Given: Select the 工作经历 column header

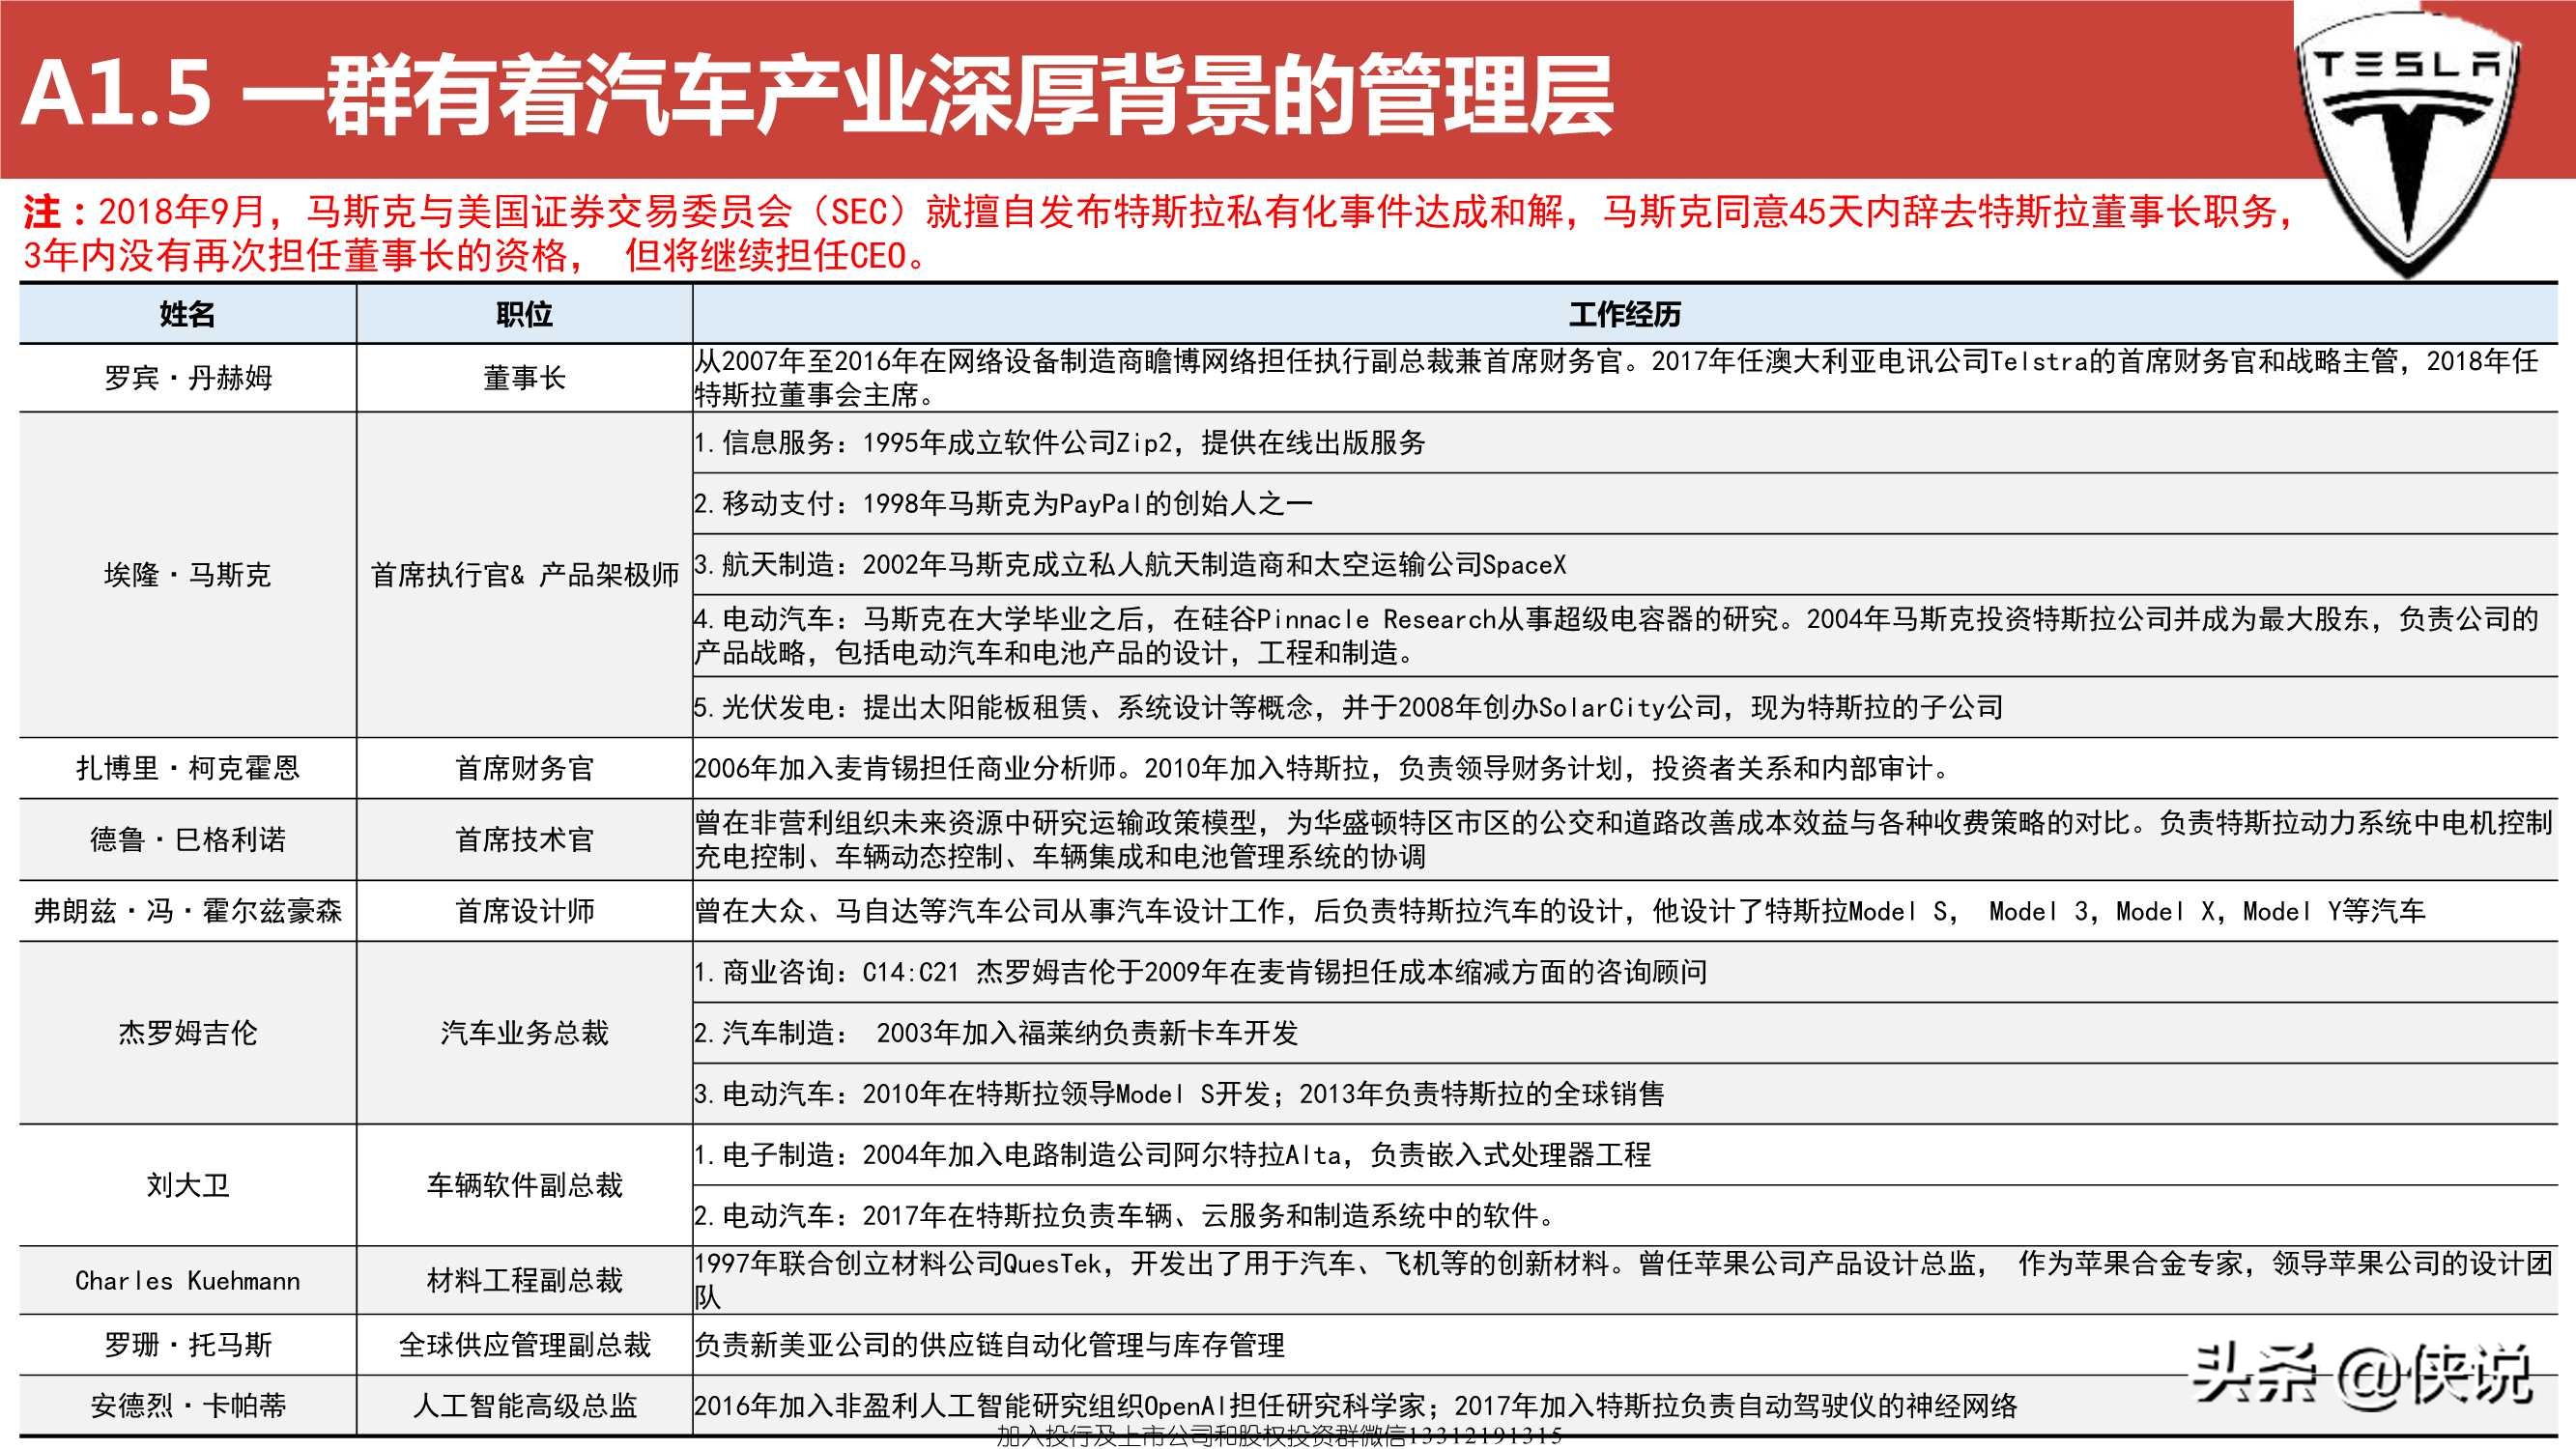Looking at the screenshot, I should click(x=1630, y=316).
